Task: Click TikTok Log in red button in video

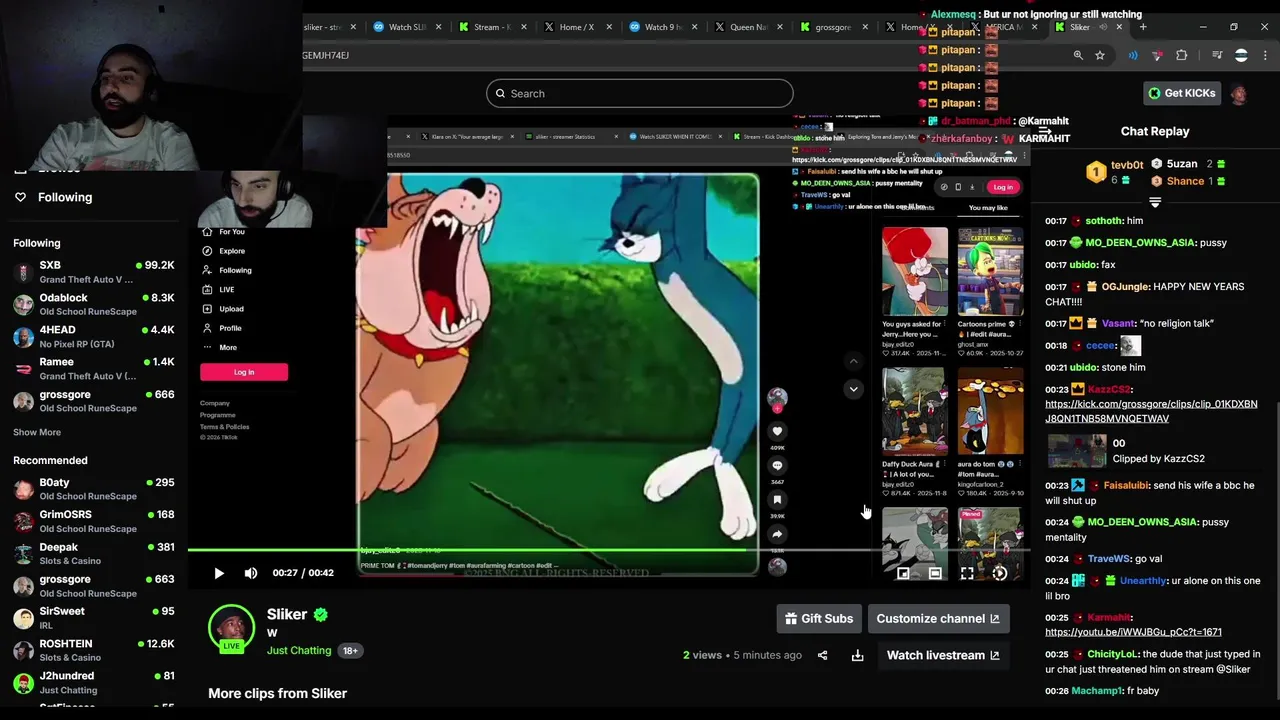Action: click(x=244, y=372)
